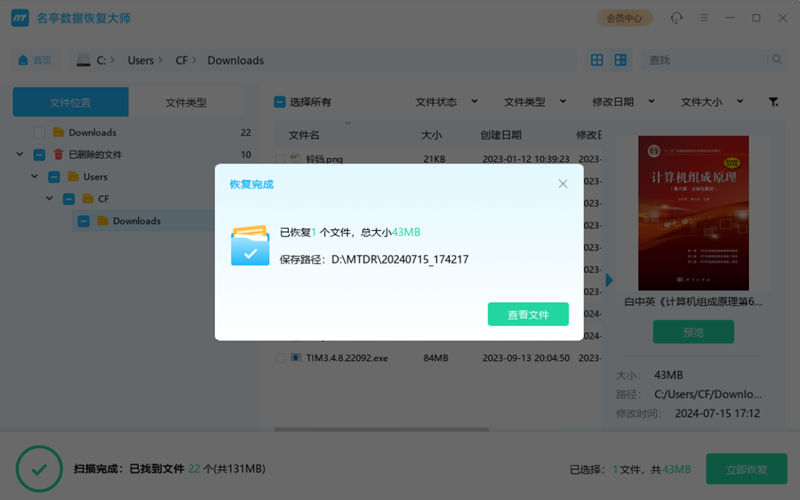Select the nested Downloads tree item
This screenshot has height=500, width=800.
(x=144, y=220)
